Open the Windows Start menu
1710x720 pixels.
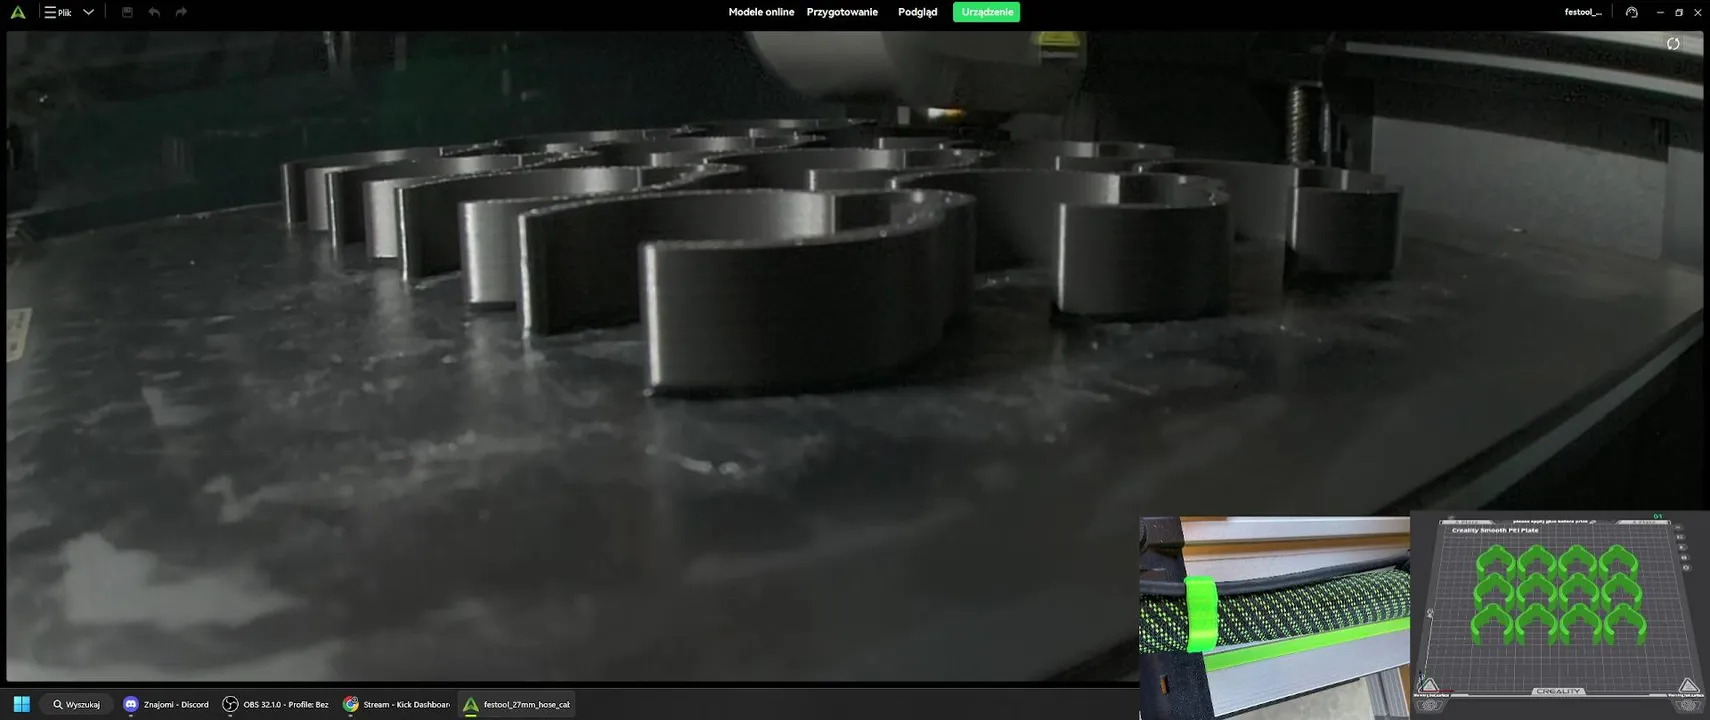21,704
